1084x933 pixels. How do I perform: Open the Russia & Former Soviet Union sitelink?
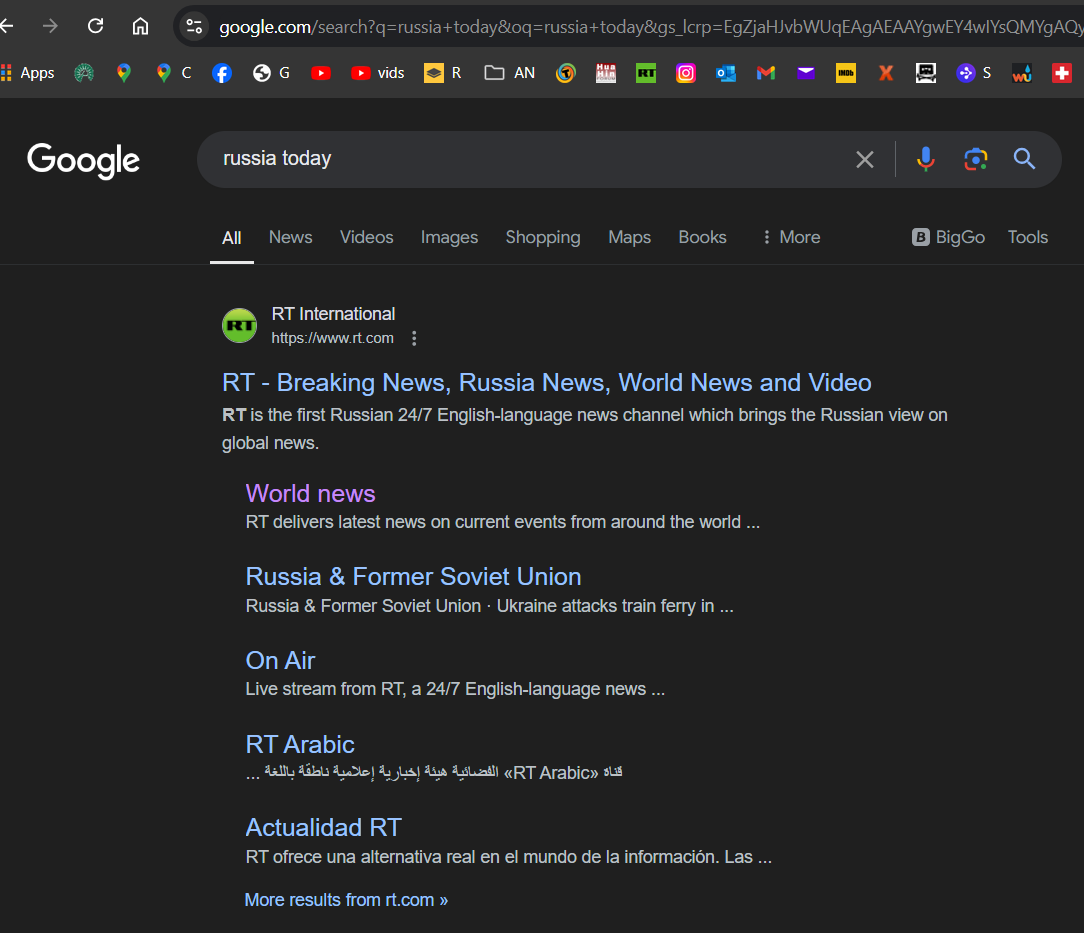(x=413, y=576)
